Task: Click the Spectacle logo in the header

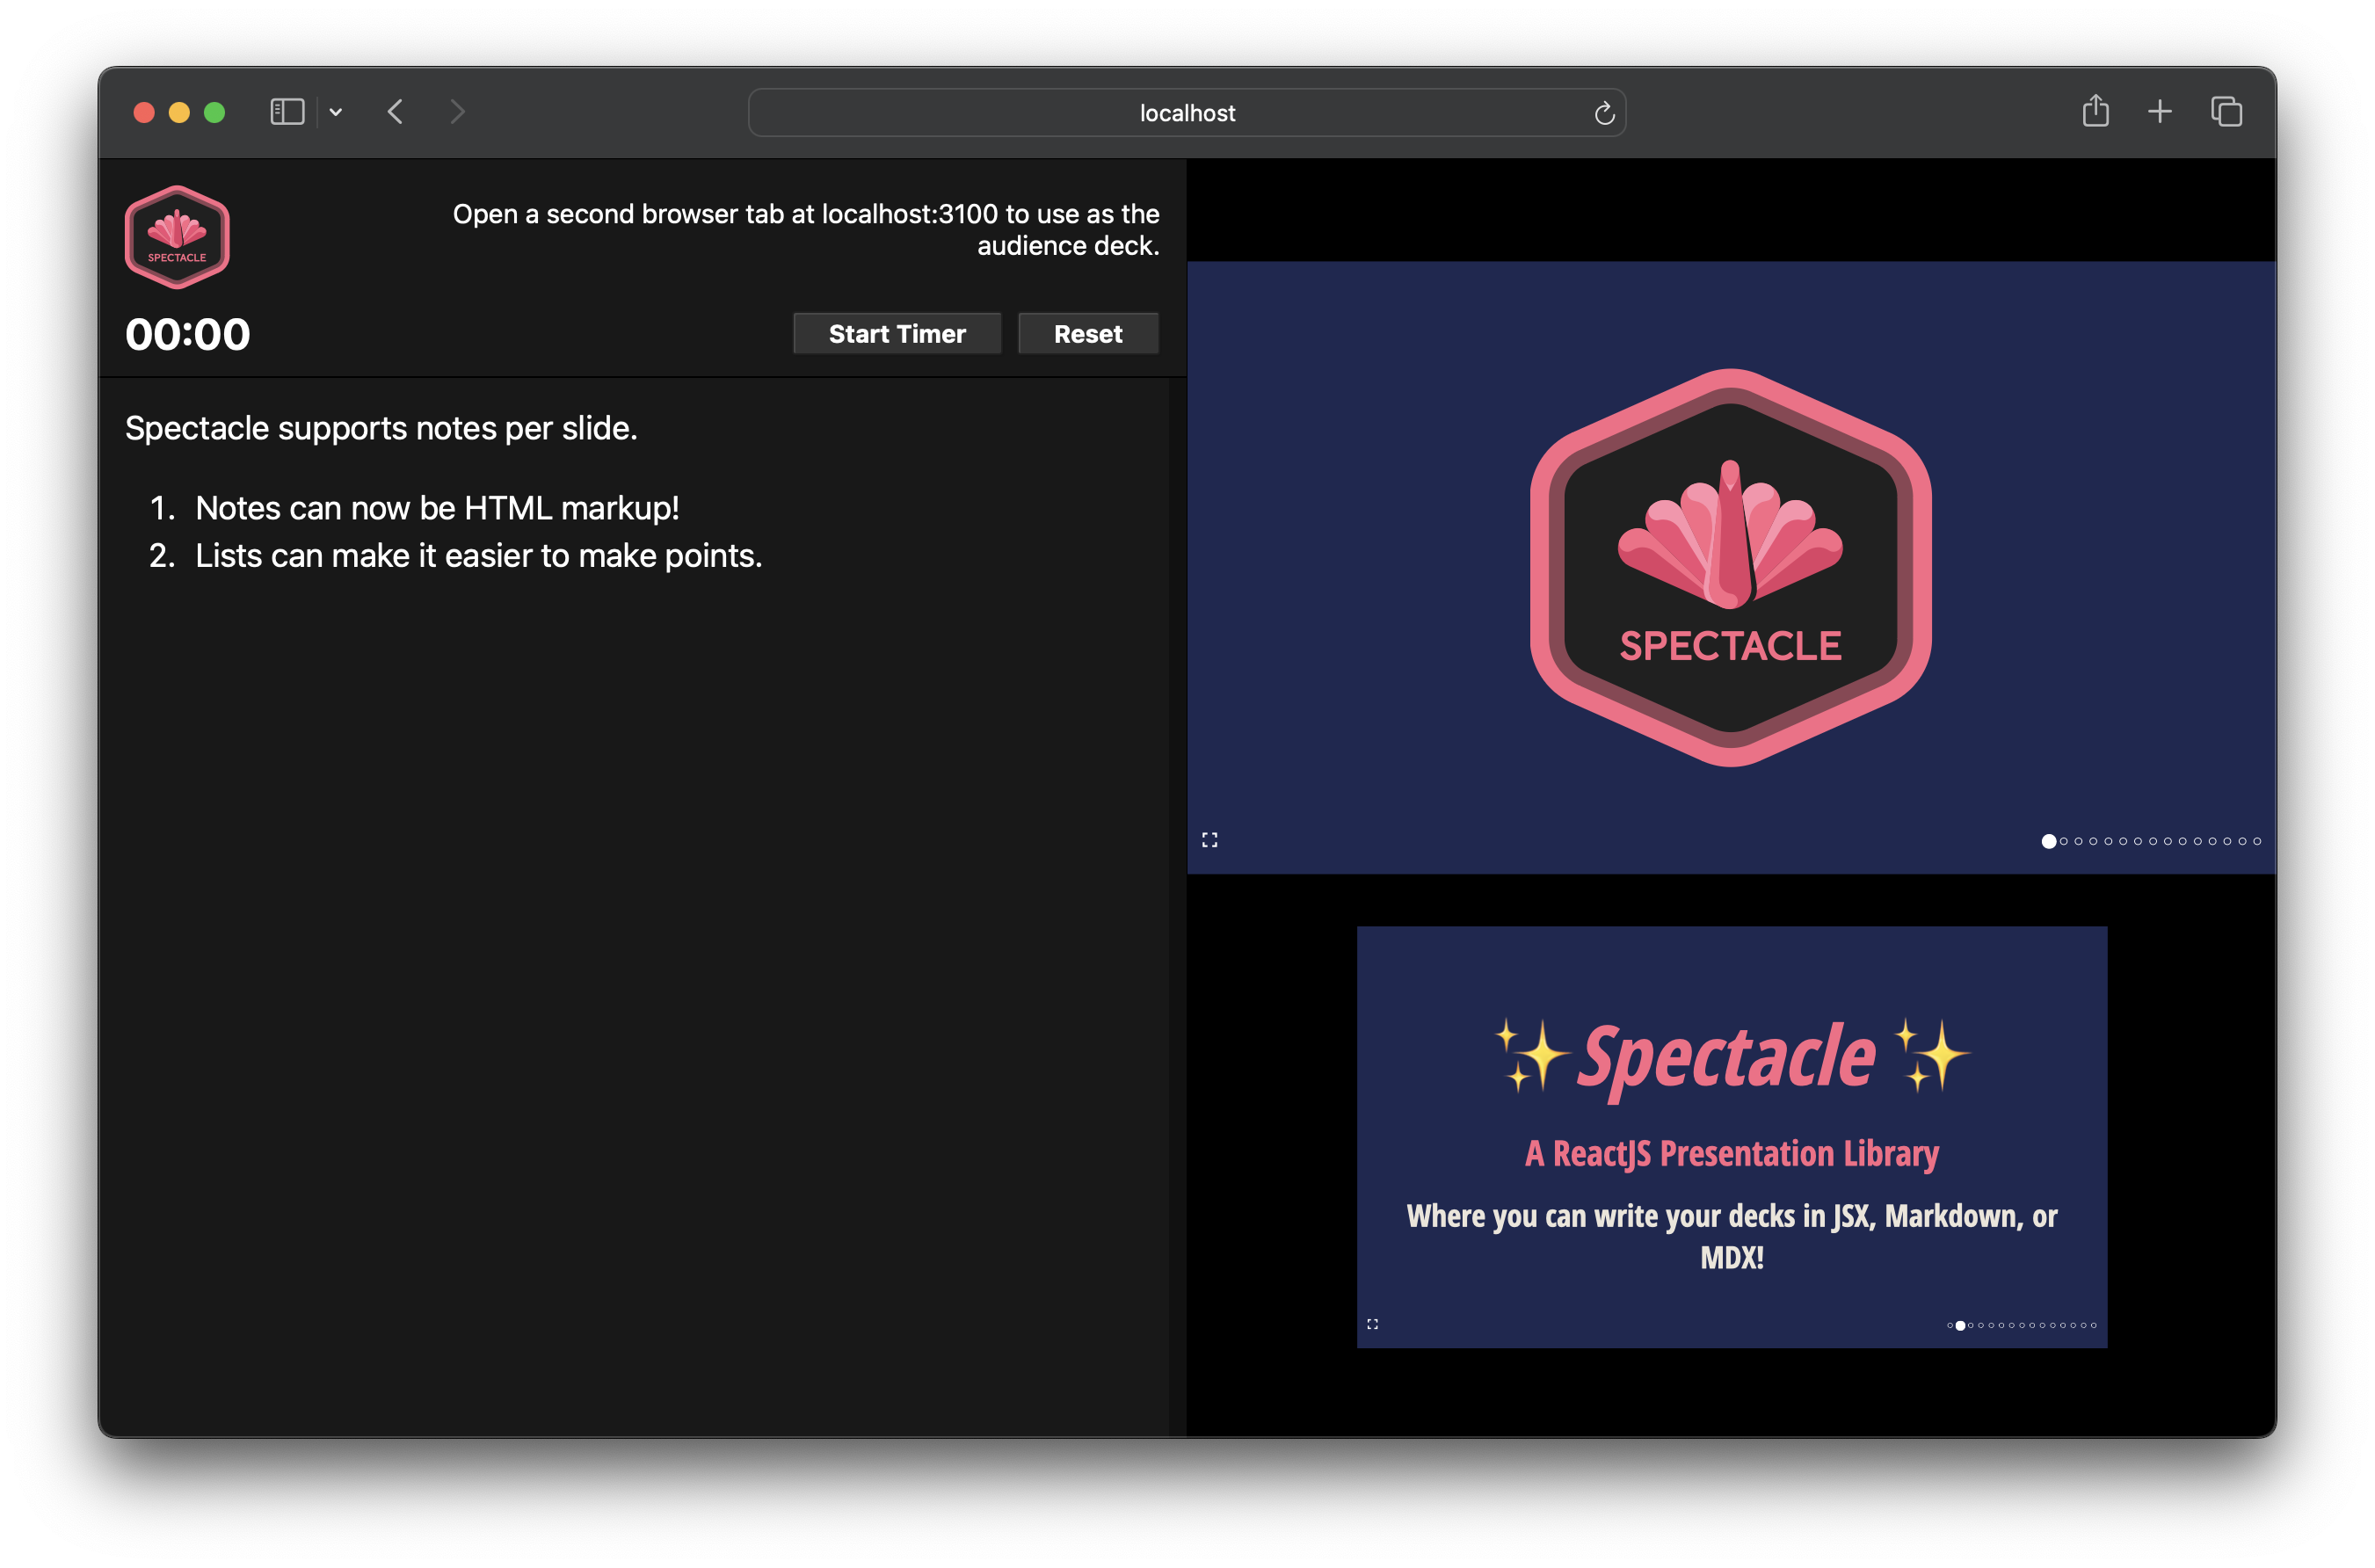Action: click(x=177, y=237)
